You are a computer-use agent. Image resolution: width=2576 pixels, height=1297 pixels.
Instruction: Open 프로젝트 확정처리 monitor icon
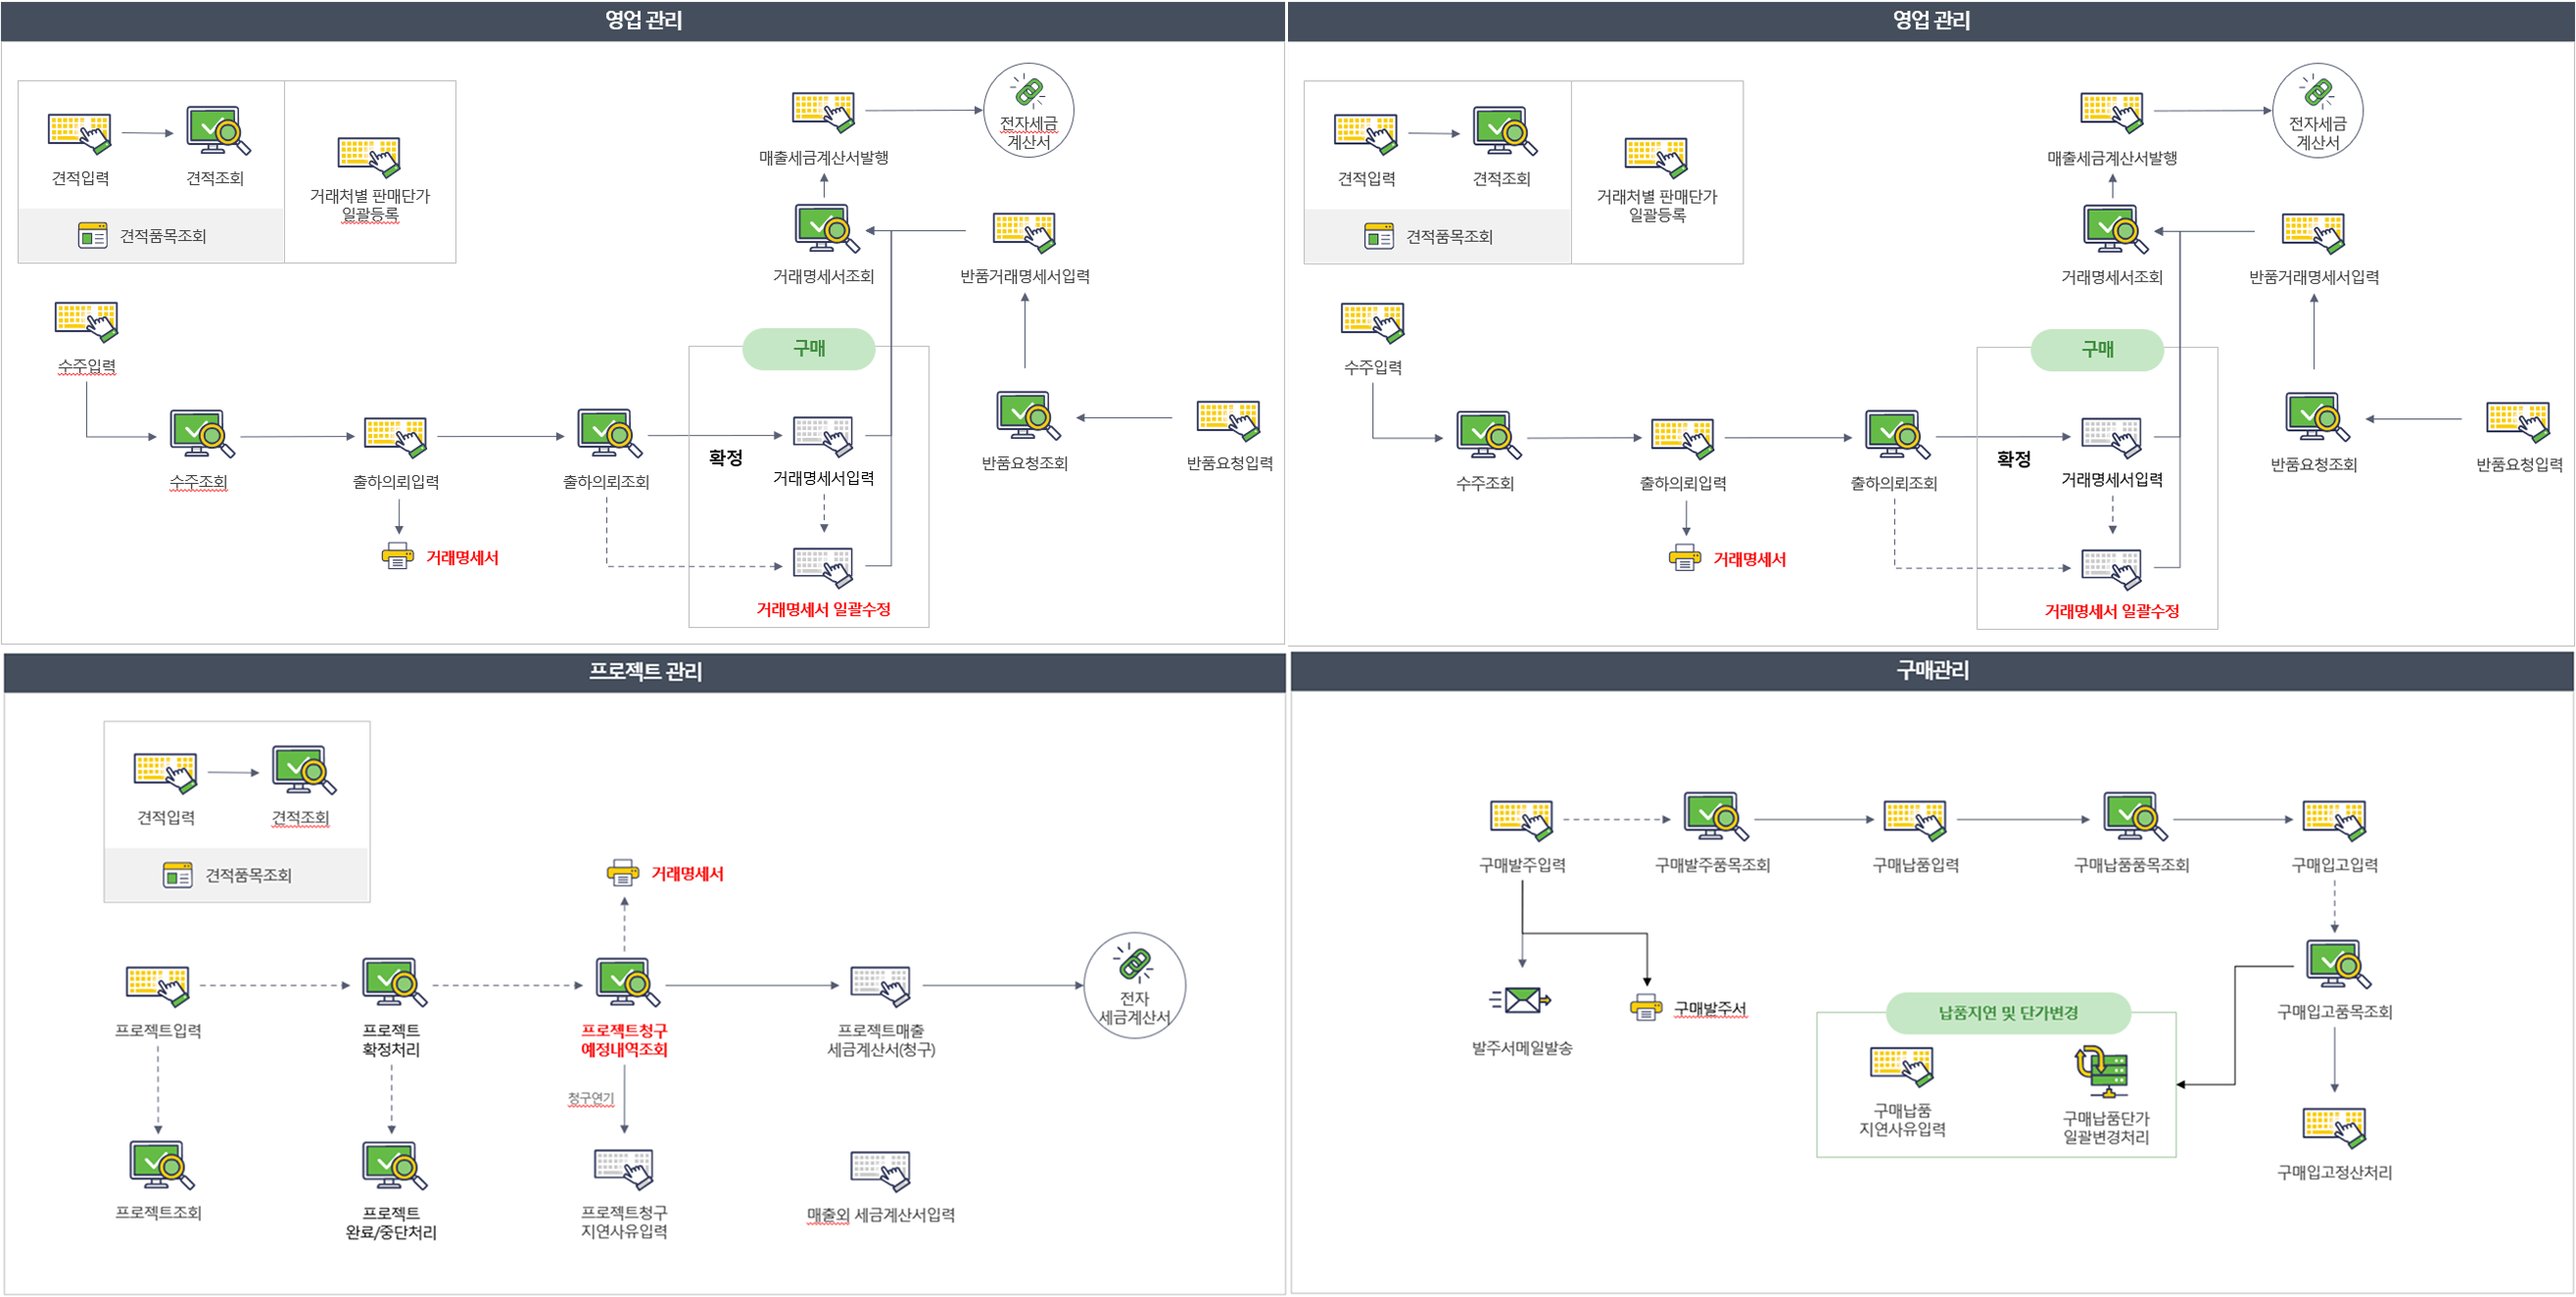393,983
